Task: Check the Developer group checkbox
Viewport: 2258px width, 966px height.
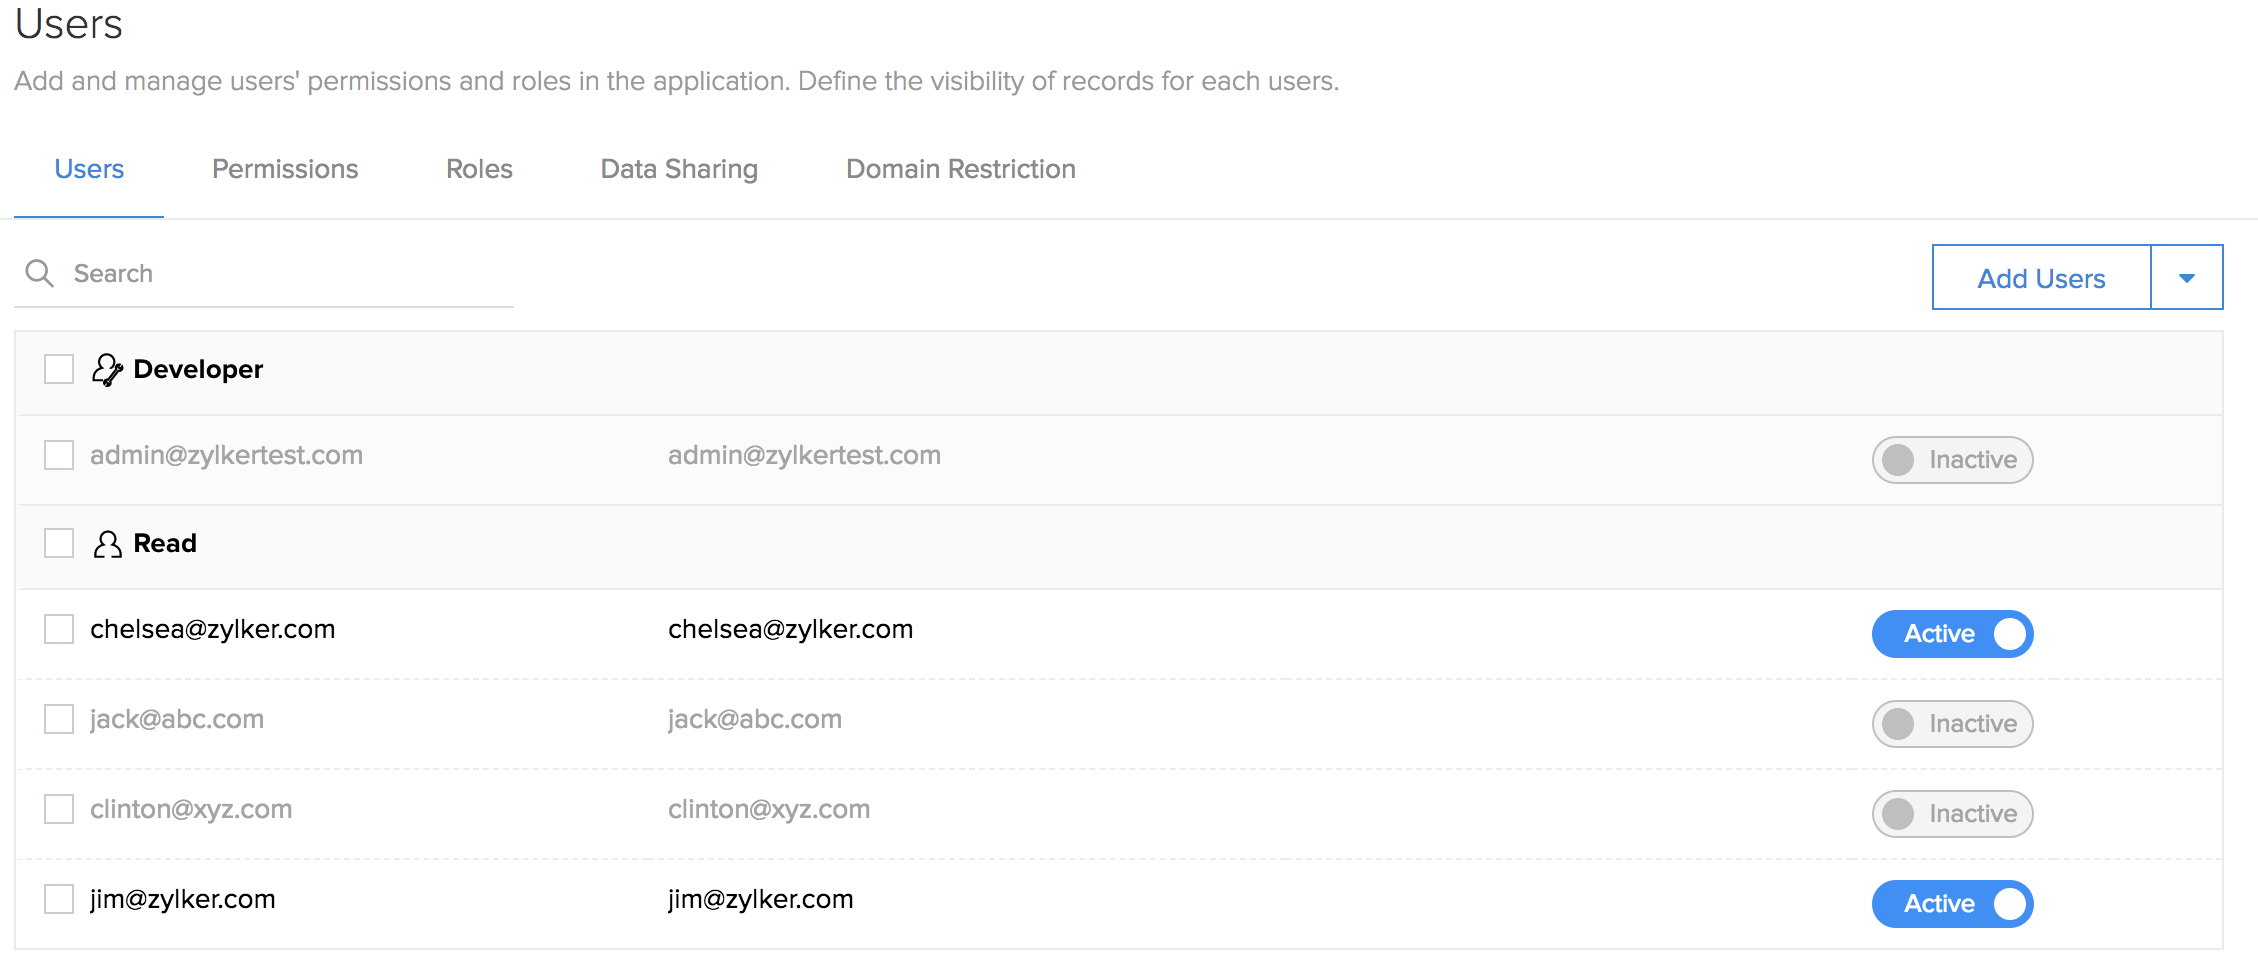Action: click(x=59, y=369)
